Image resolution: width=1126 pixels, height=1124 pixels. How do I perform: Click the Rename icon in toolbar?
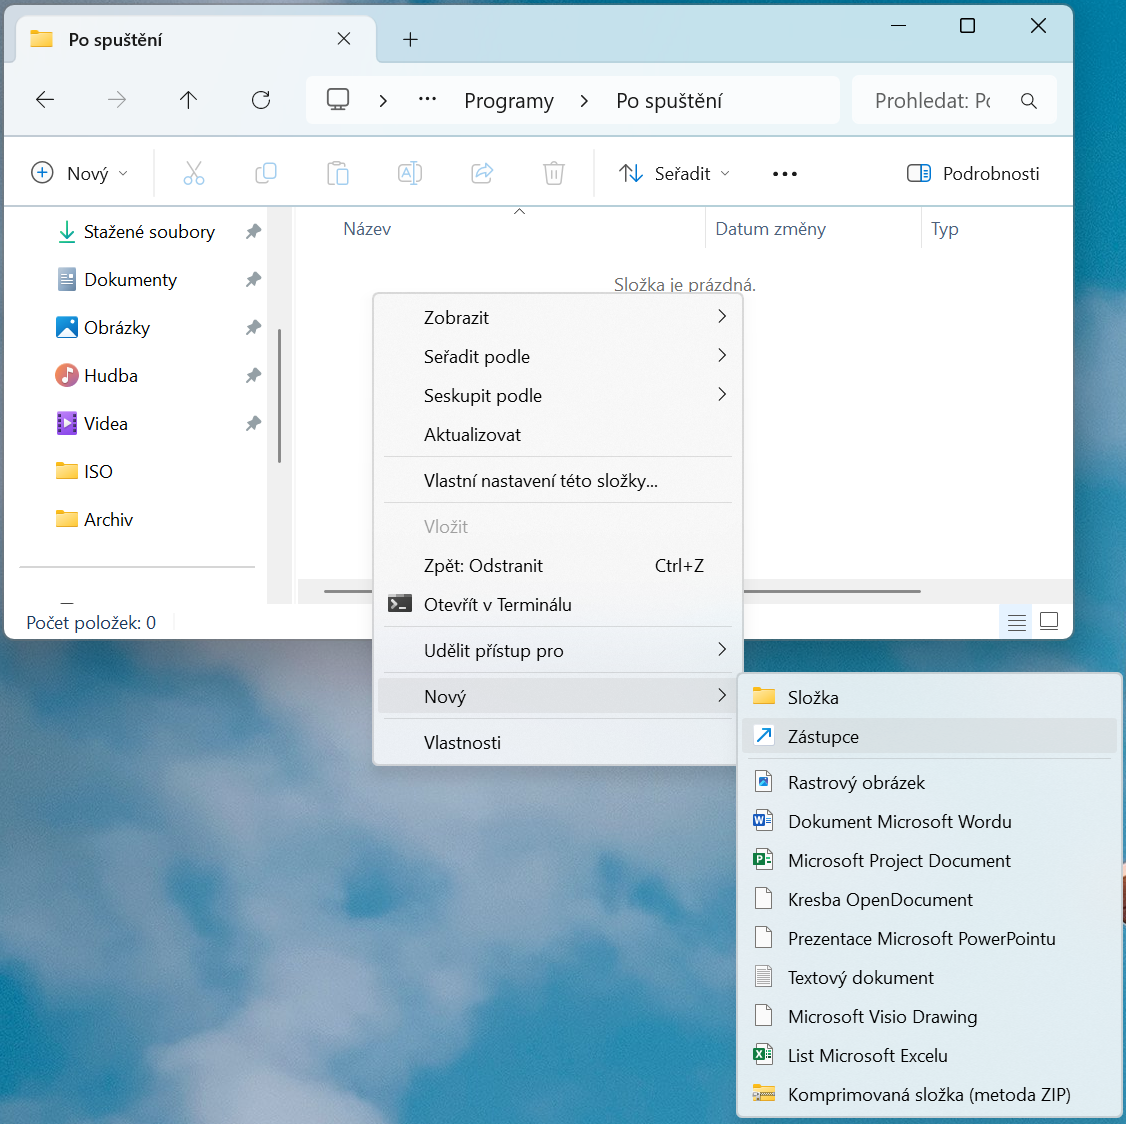409,173
